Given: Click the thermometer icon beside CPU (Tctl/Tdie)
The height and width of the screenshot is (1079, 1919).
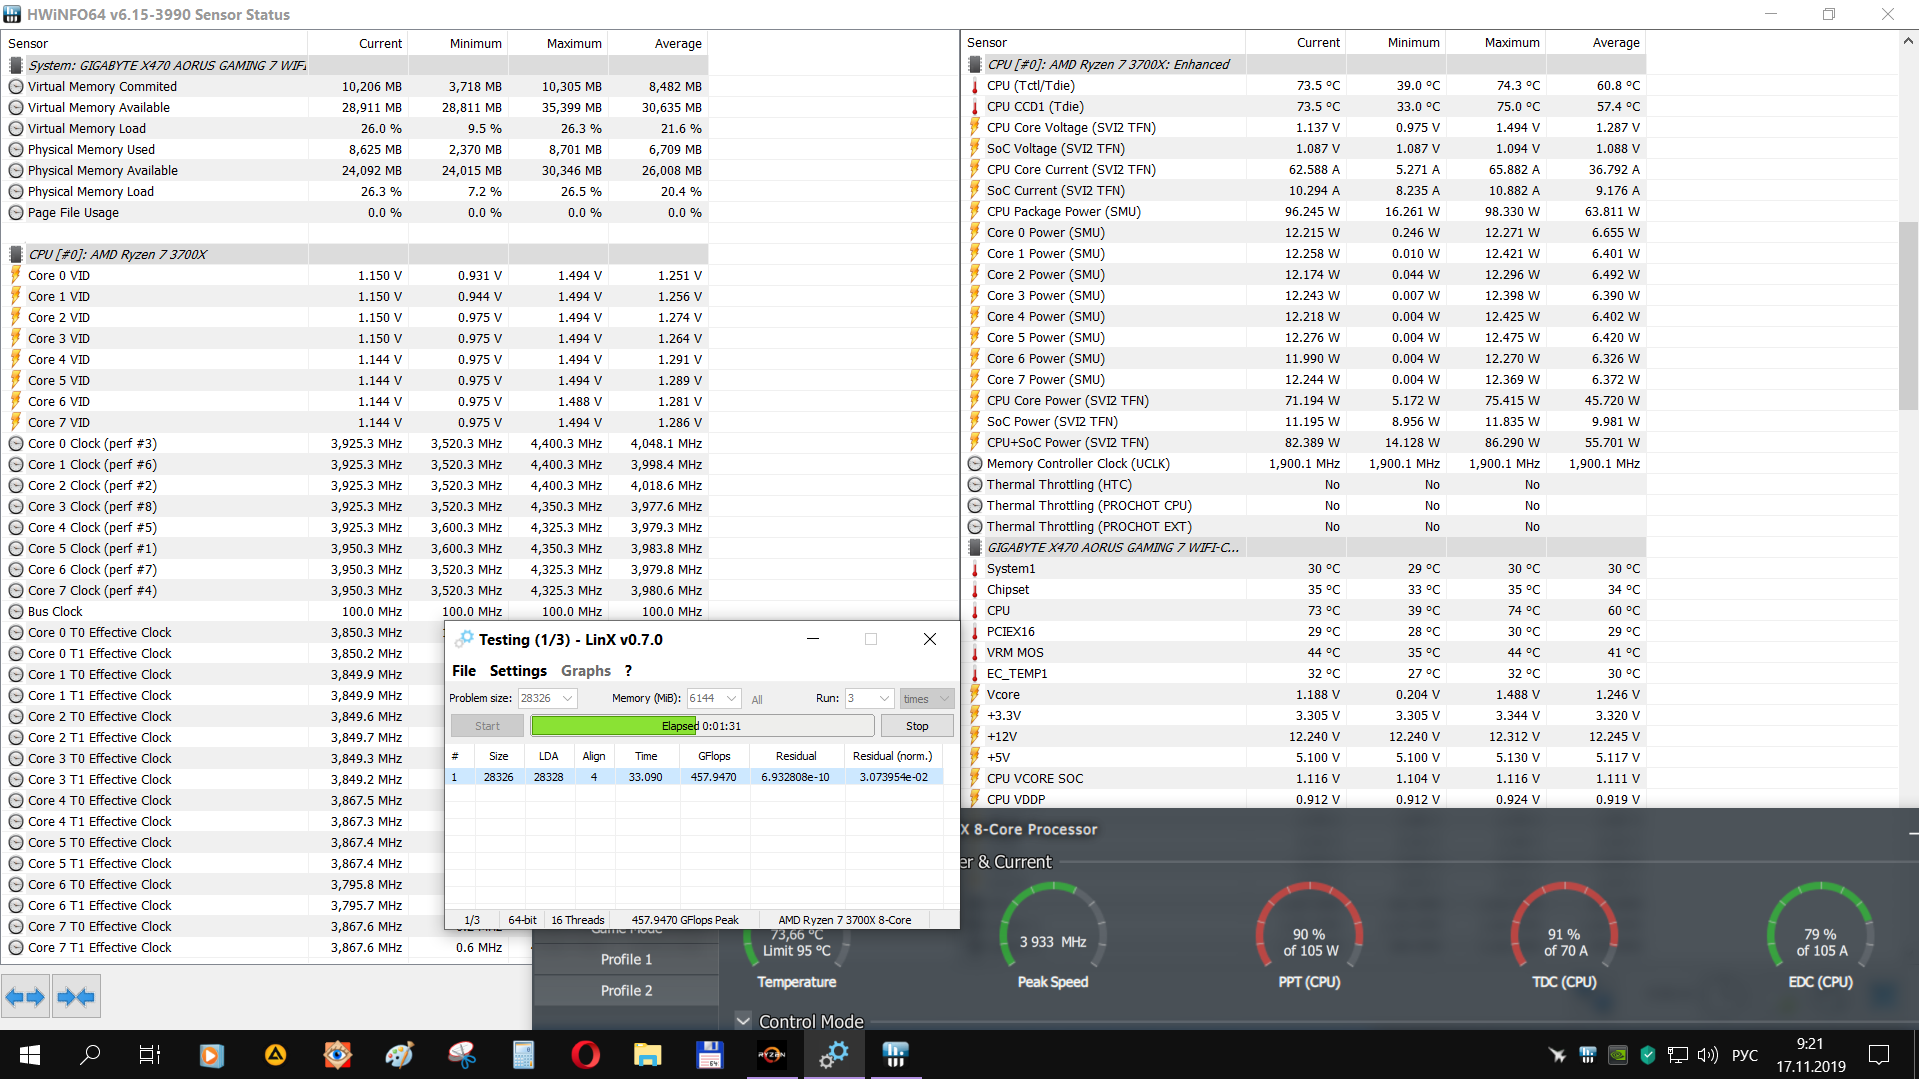Looking at the screenshot, I should 975,86.
